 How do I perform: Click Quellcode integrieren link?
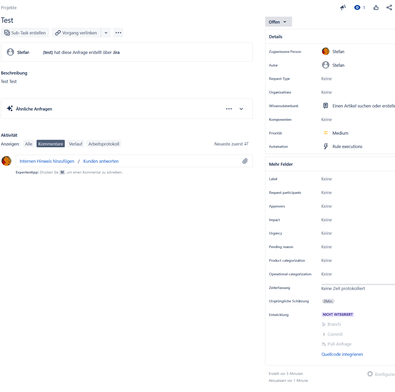(342, 354)
